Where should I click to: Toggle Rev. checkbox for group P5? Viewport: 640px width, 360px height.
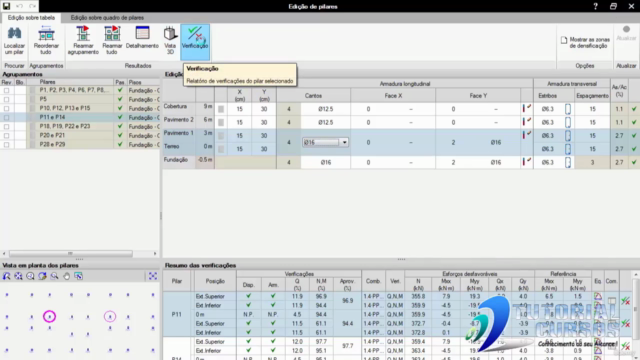click(6, 99)
